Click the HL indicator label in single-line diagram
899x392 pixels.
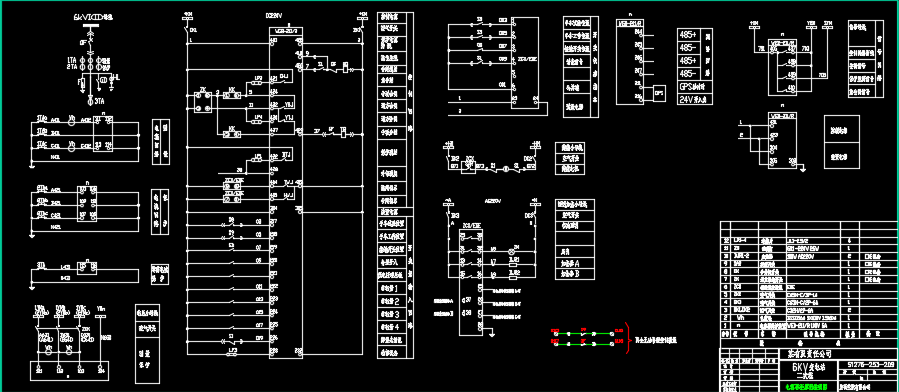tap(117, 77)
